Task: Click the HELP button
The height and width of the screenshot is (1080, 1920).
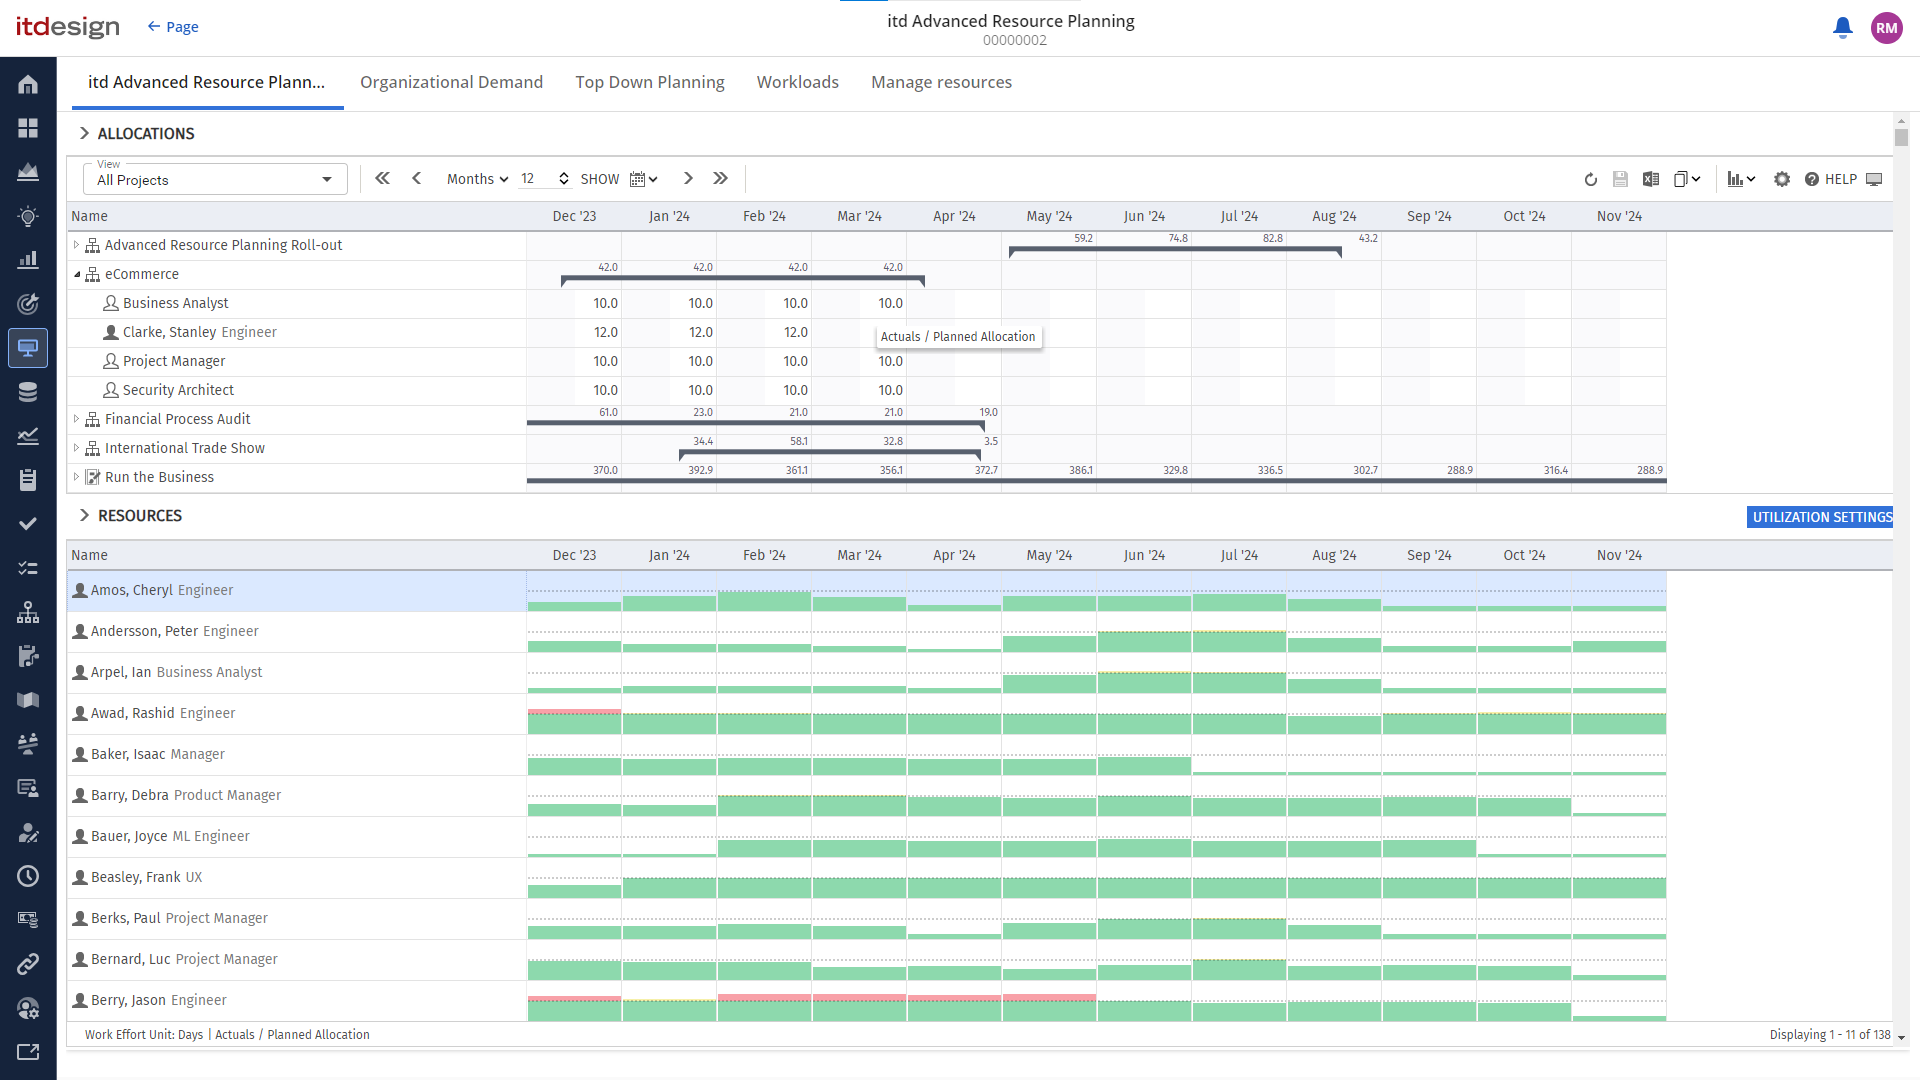Action: [x=1831, y=179]
